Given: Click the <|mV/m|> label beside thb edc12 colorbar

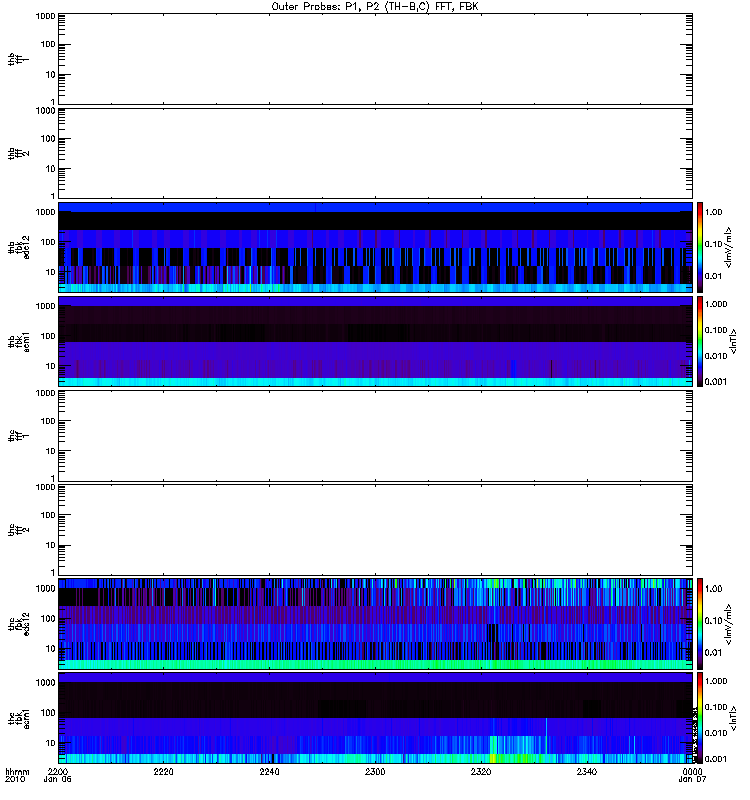Looking at the screenshot, I should tap(729, 247).
